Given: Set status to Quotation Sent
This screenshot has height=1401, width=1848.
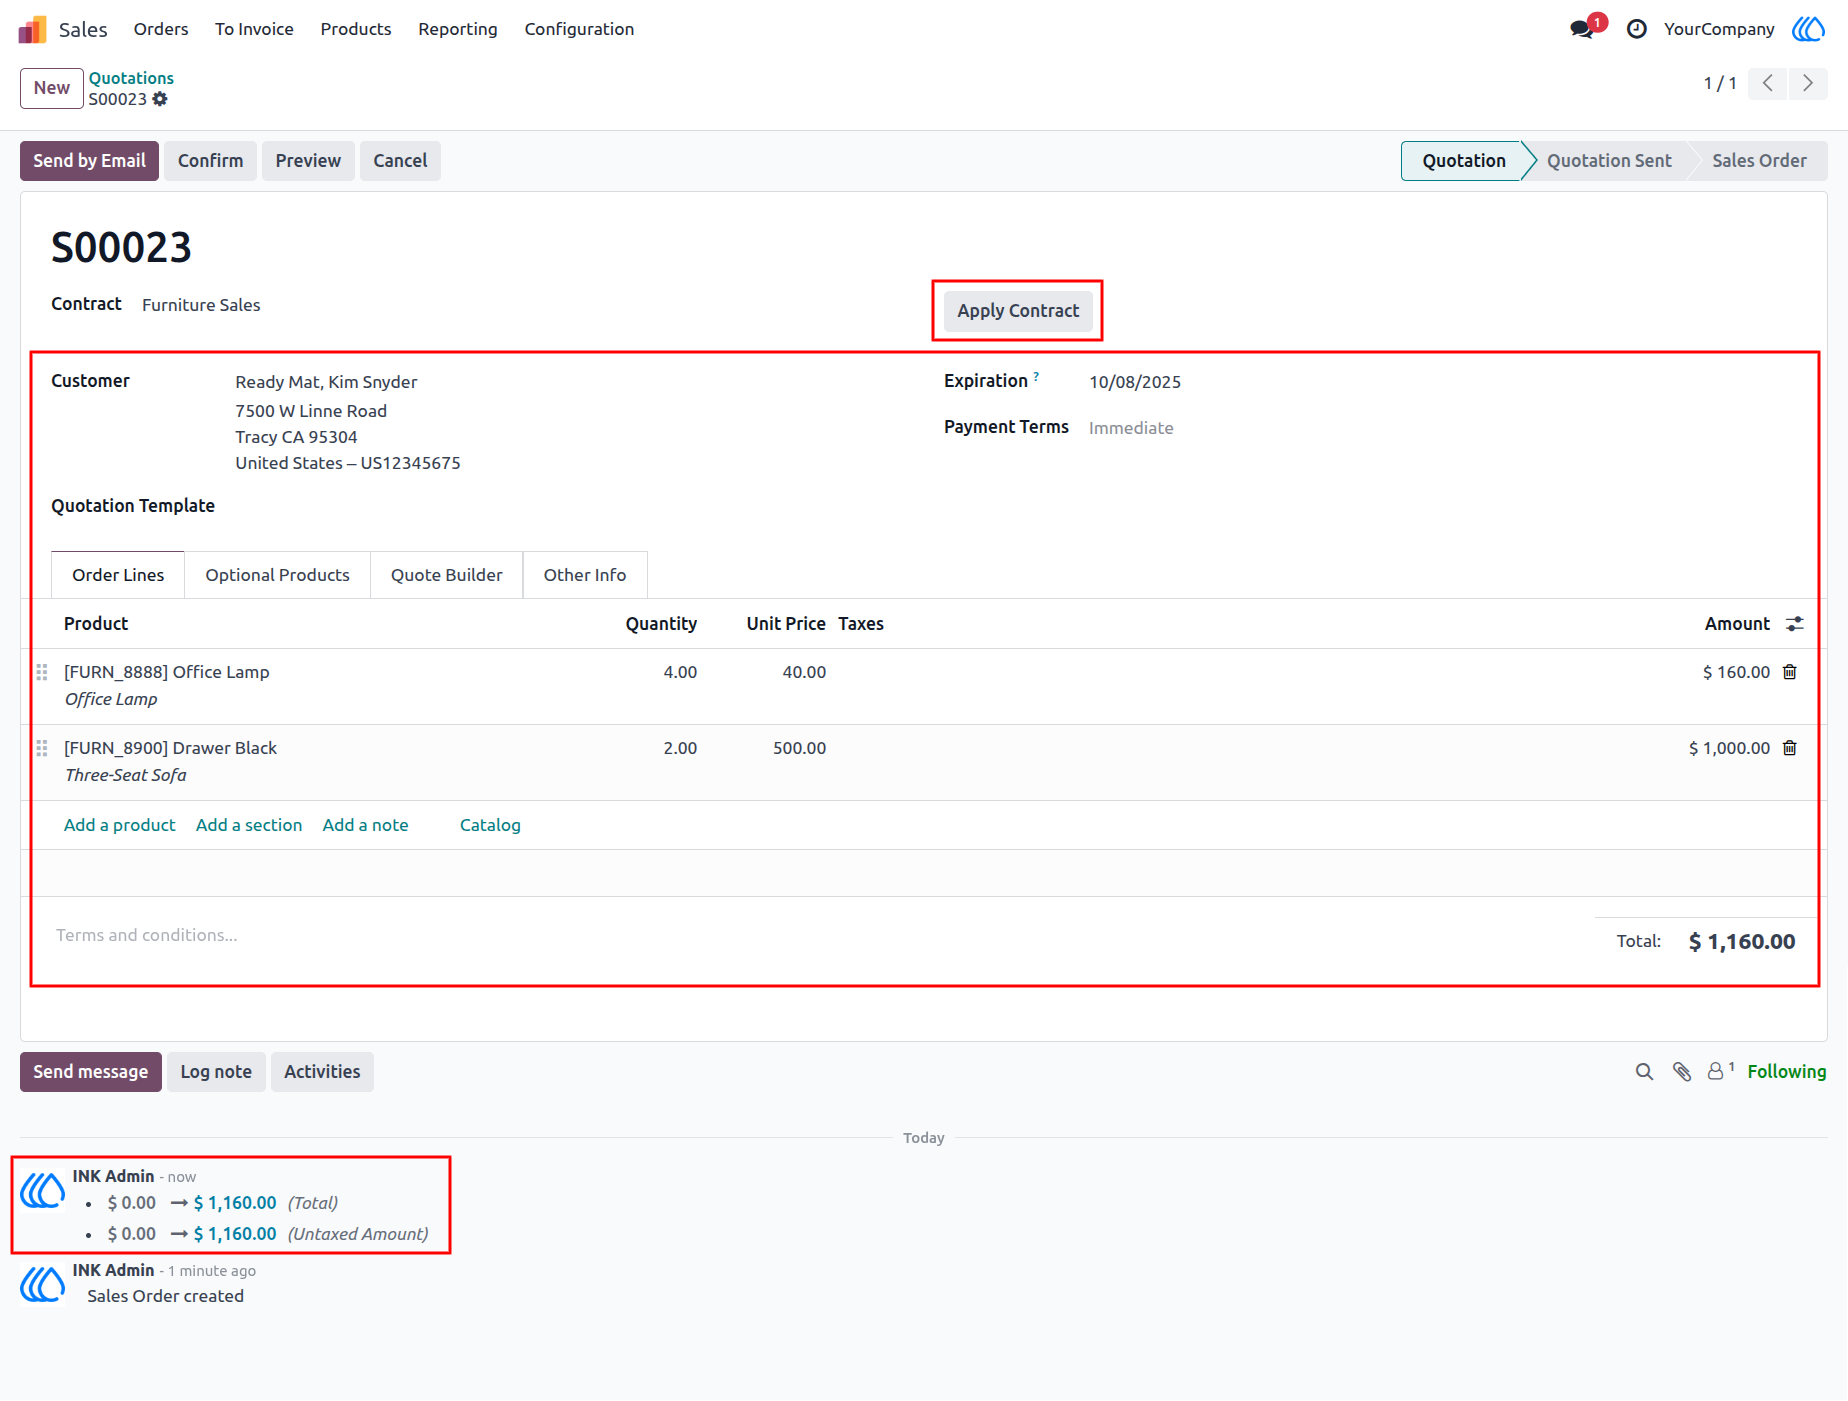Looking at the screenshot, I should pyautogui.click(x=1609, y=161).
